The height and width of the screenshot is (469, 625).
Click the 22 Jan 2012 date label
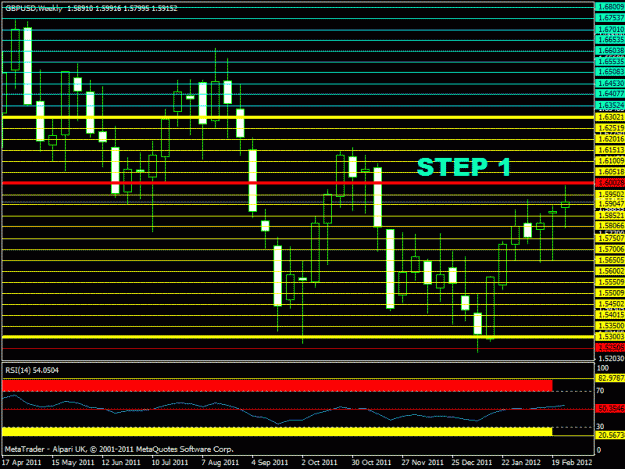521,463
